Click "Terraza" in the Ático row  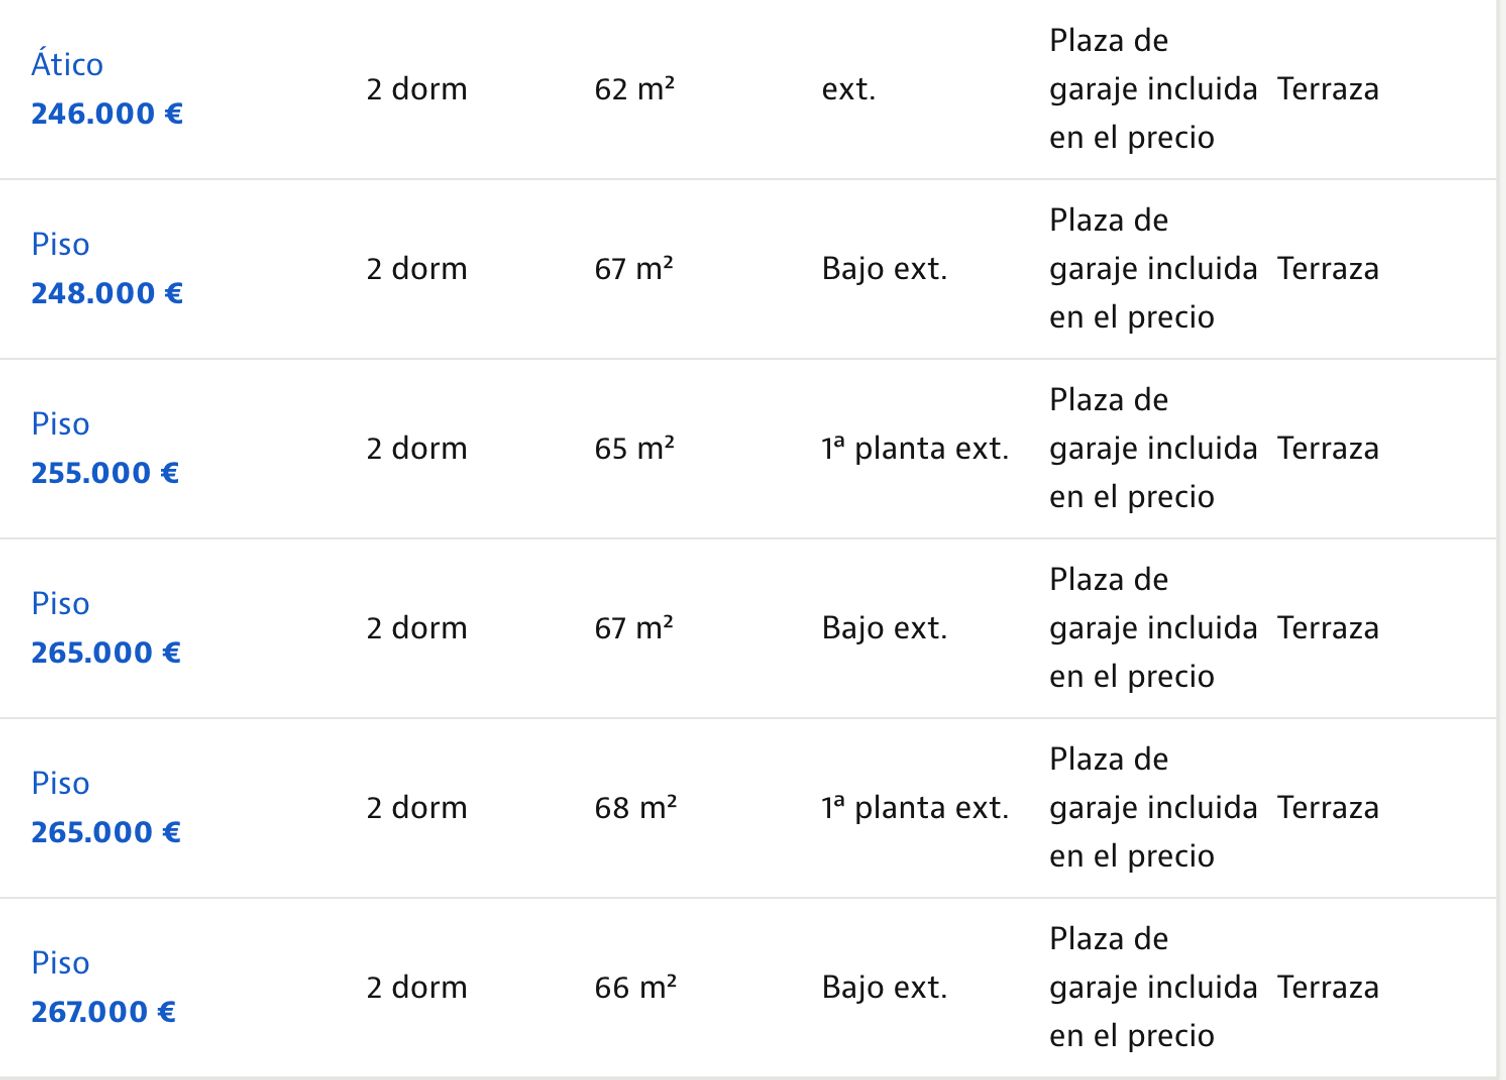point(1327,89)
